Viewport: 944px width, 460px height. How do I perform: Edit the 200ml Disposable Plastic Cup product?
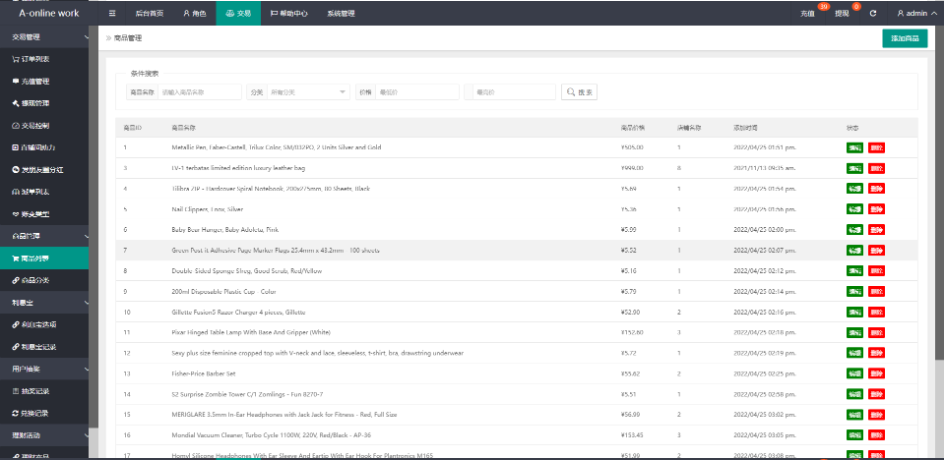click(854, 291)
